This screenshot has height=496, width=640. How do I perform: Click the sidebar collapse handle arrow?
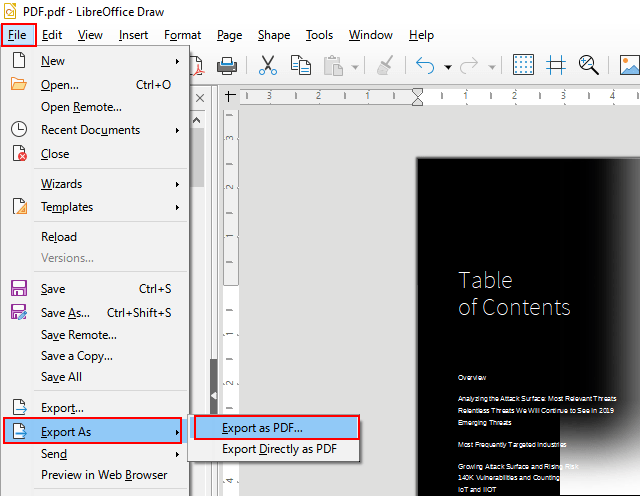[214, 395]
